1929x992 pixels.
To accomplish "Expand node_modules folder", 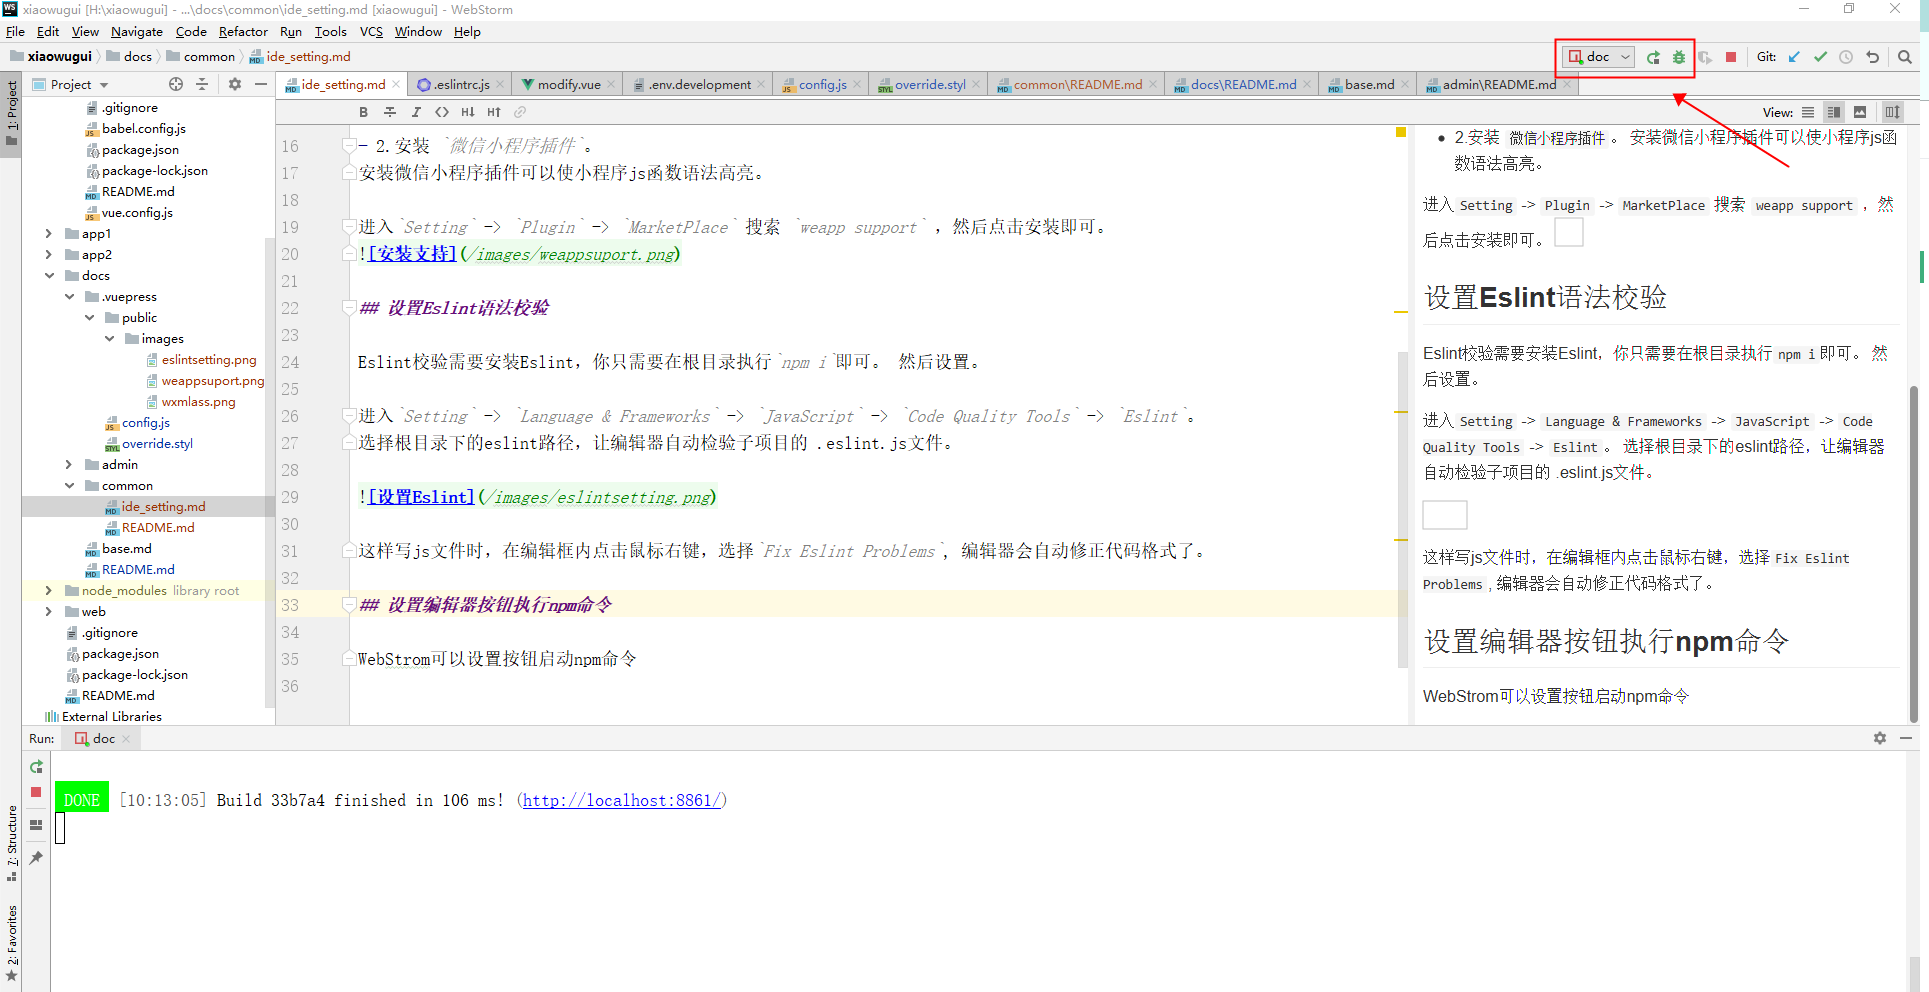I will click(x=48, y=590).
